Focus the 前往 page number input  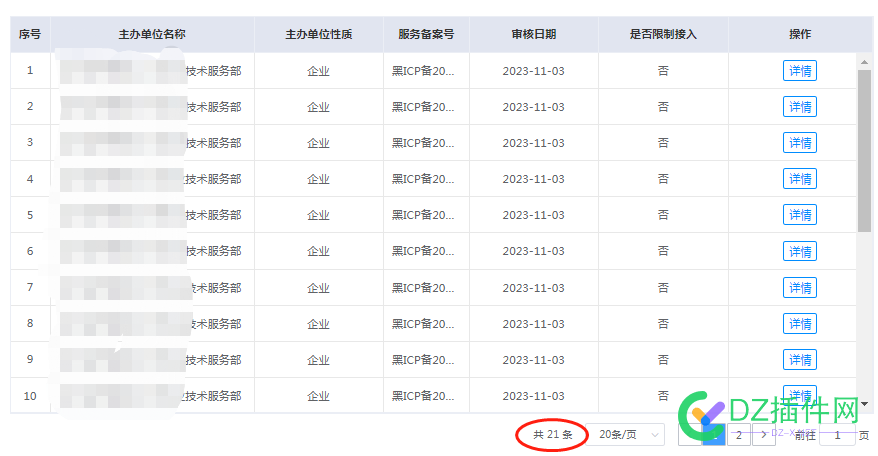coord(837,435)
